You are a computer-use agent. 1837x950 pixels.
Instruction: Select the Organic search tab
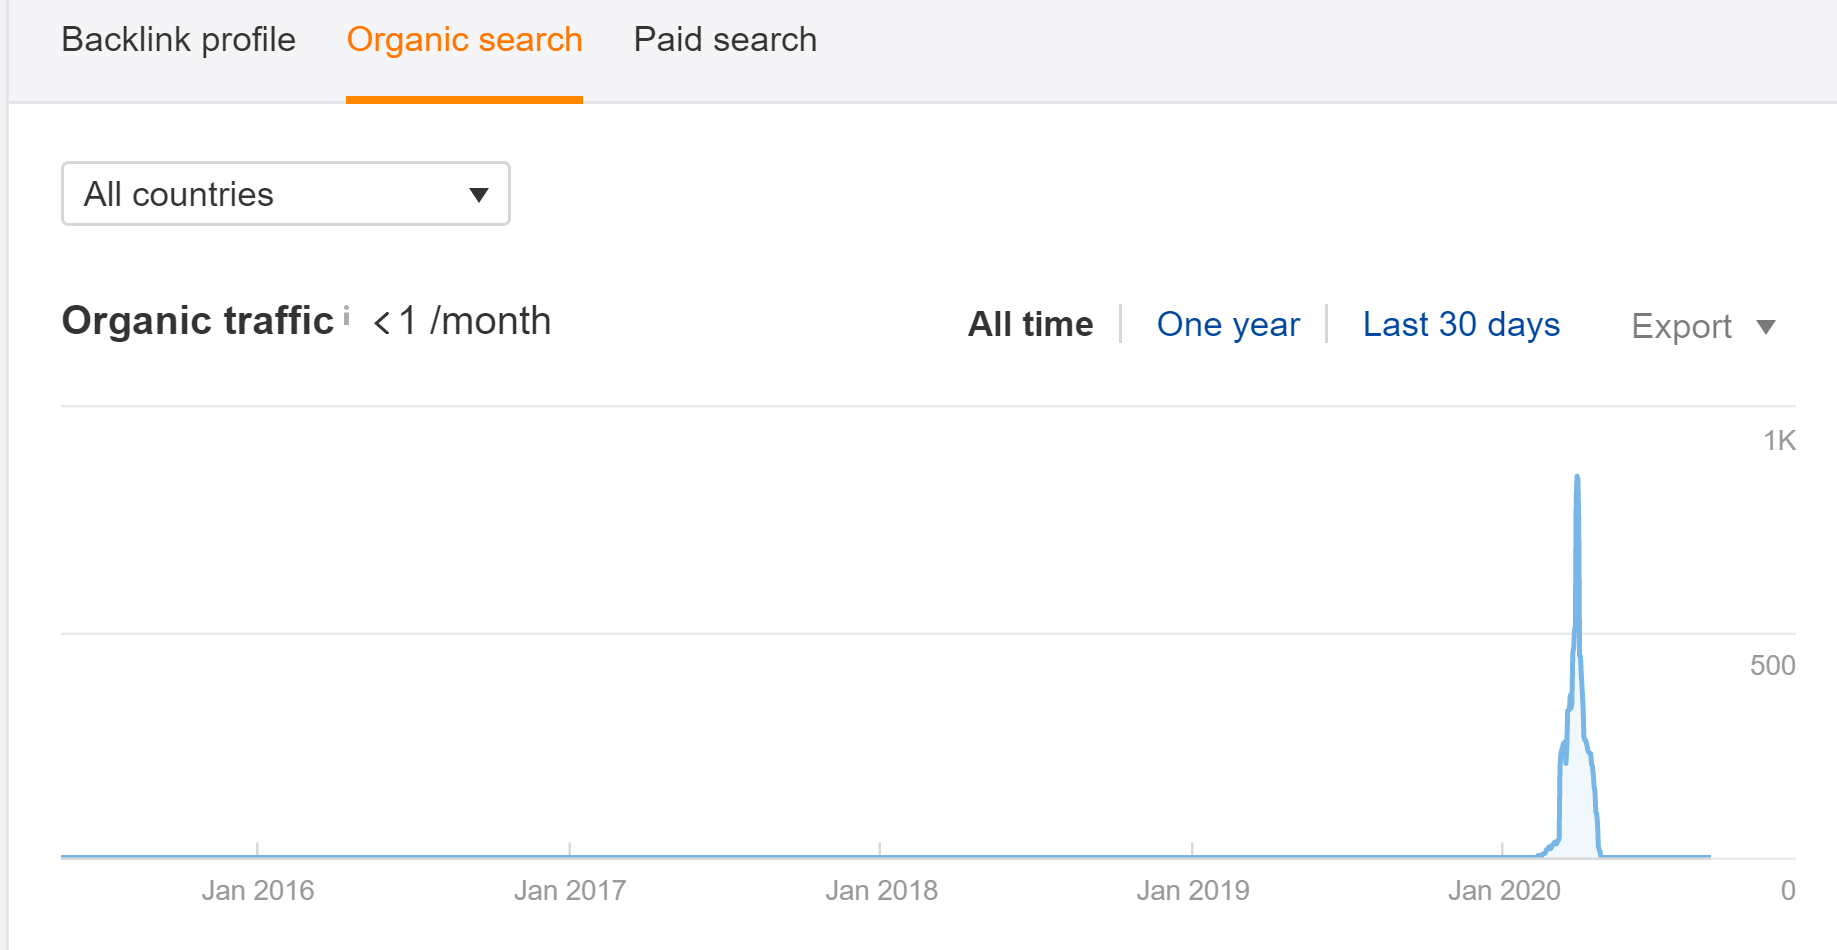(x=464, y=40)
